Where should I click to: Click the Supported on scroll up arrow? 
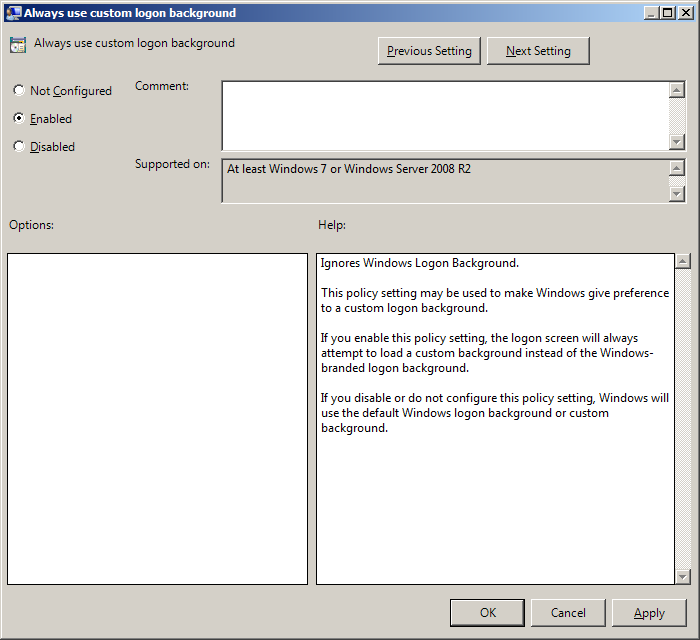click(676, 168)
